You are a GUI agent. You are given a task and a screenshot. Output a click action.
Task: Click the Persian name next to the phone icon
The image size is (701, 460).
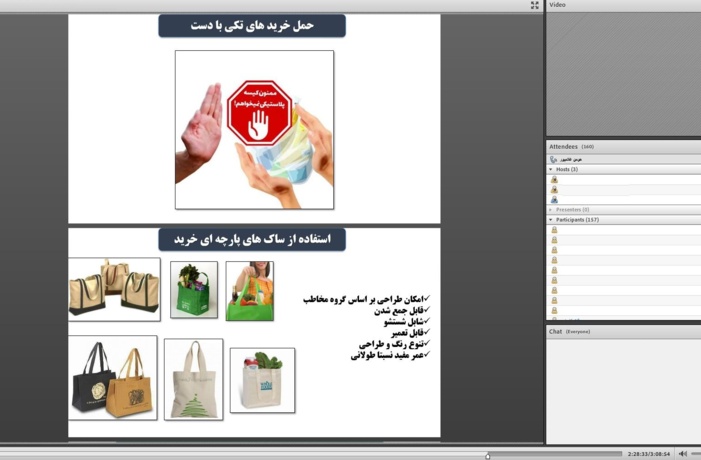click(571, 160)
